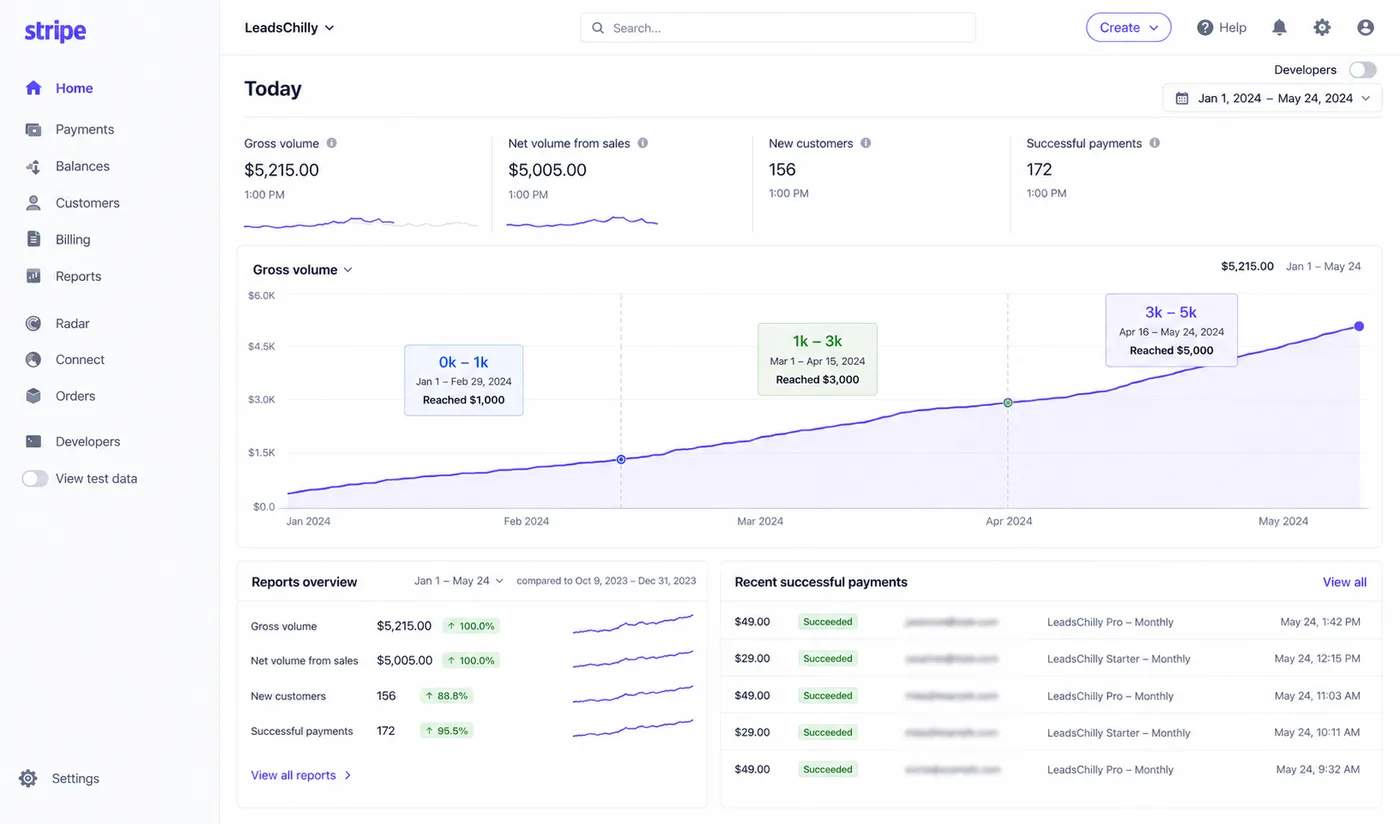Open Reports in sidebar

tap(79, 276)
